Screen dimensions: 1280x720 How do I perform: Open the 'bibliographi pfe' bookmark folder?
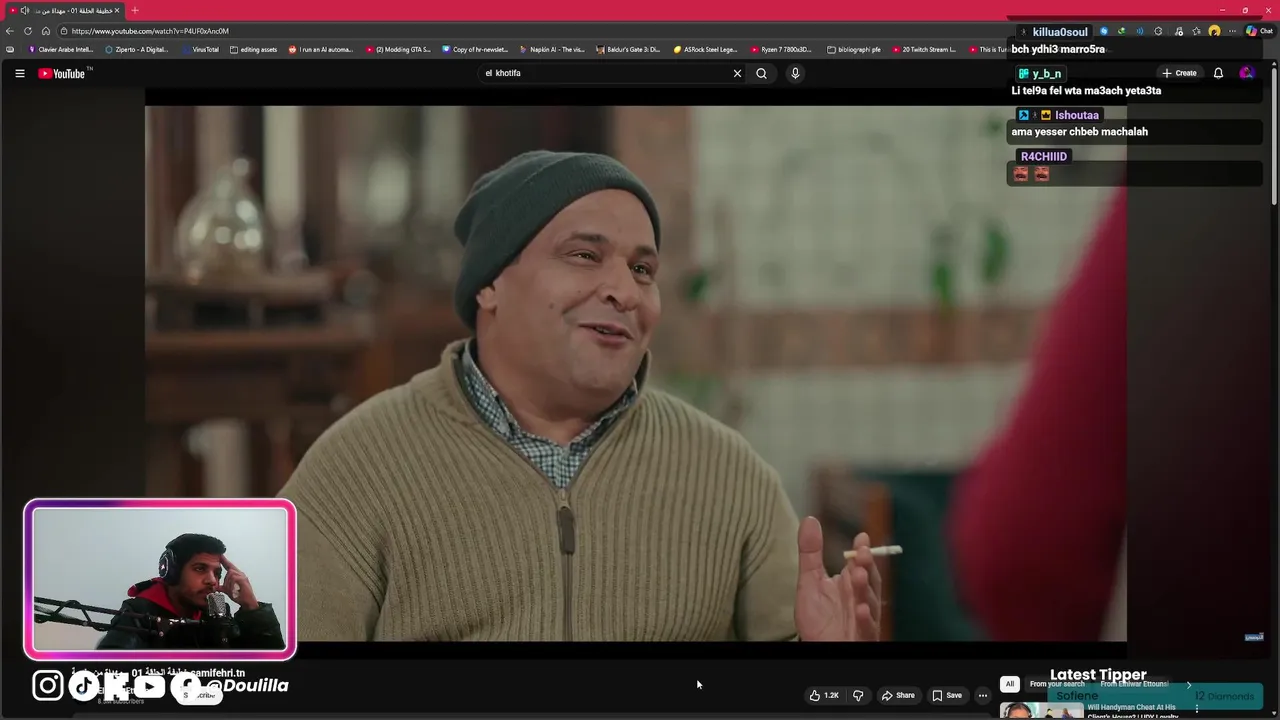click(854, 49)
